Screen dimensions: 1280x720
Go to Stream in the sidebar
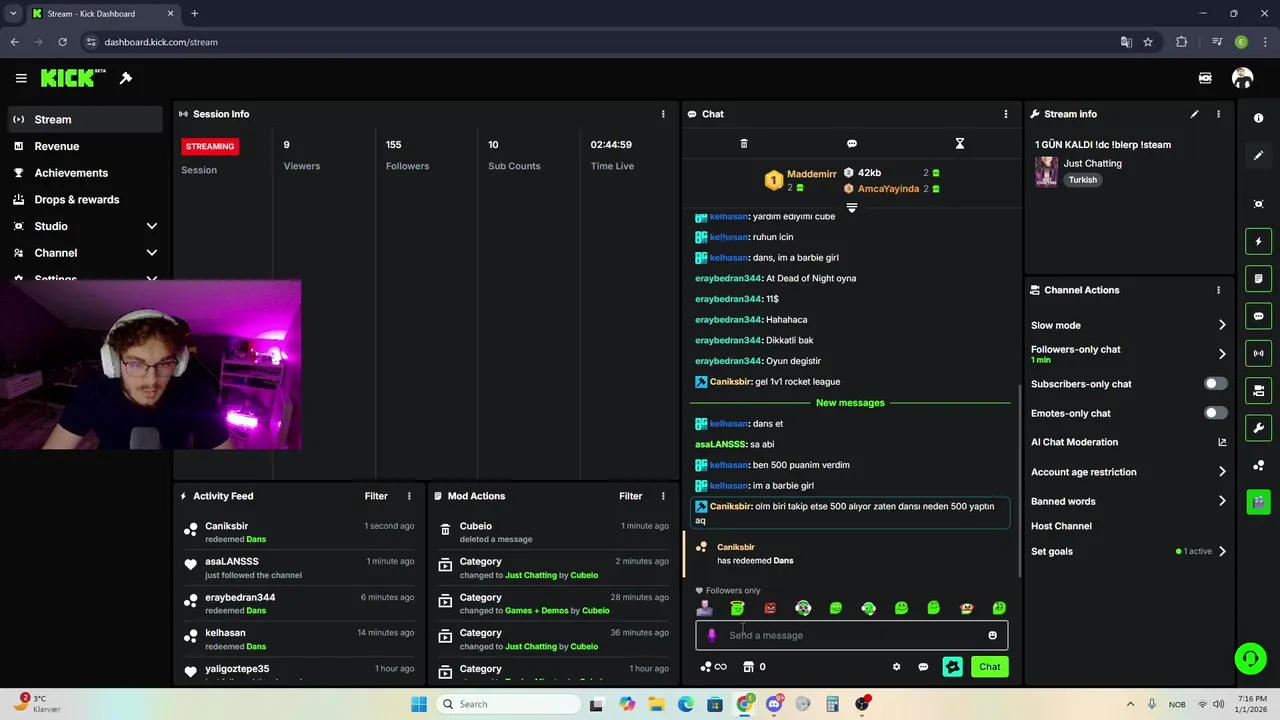(x=85, y=119)
